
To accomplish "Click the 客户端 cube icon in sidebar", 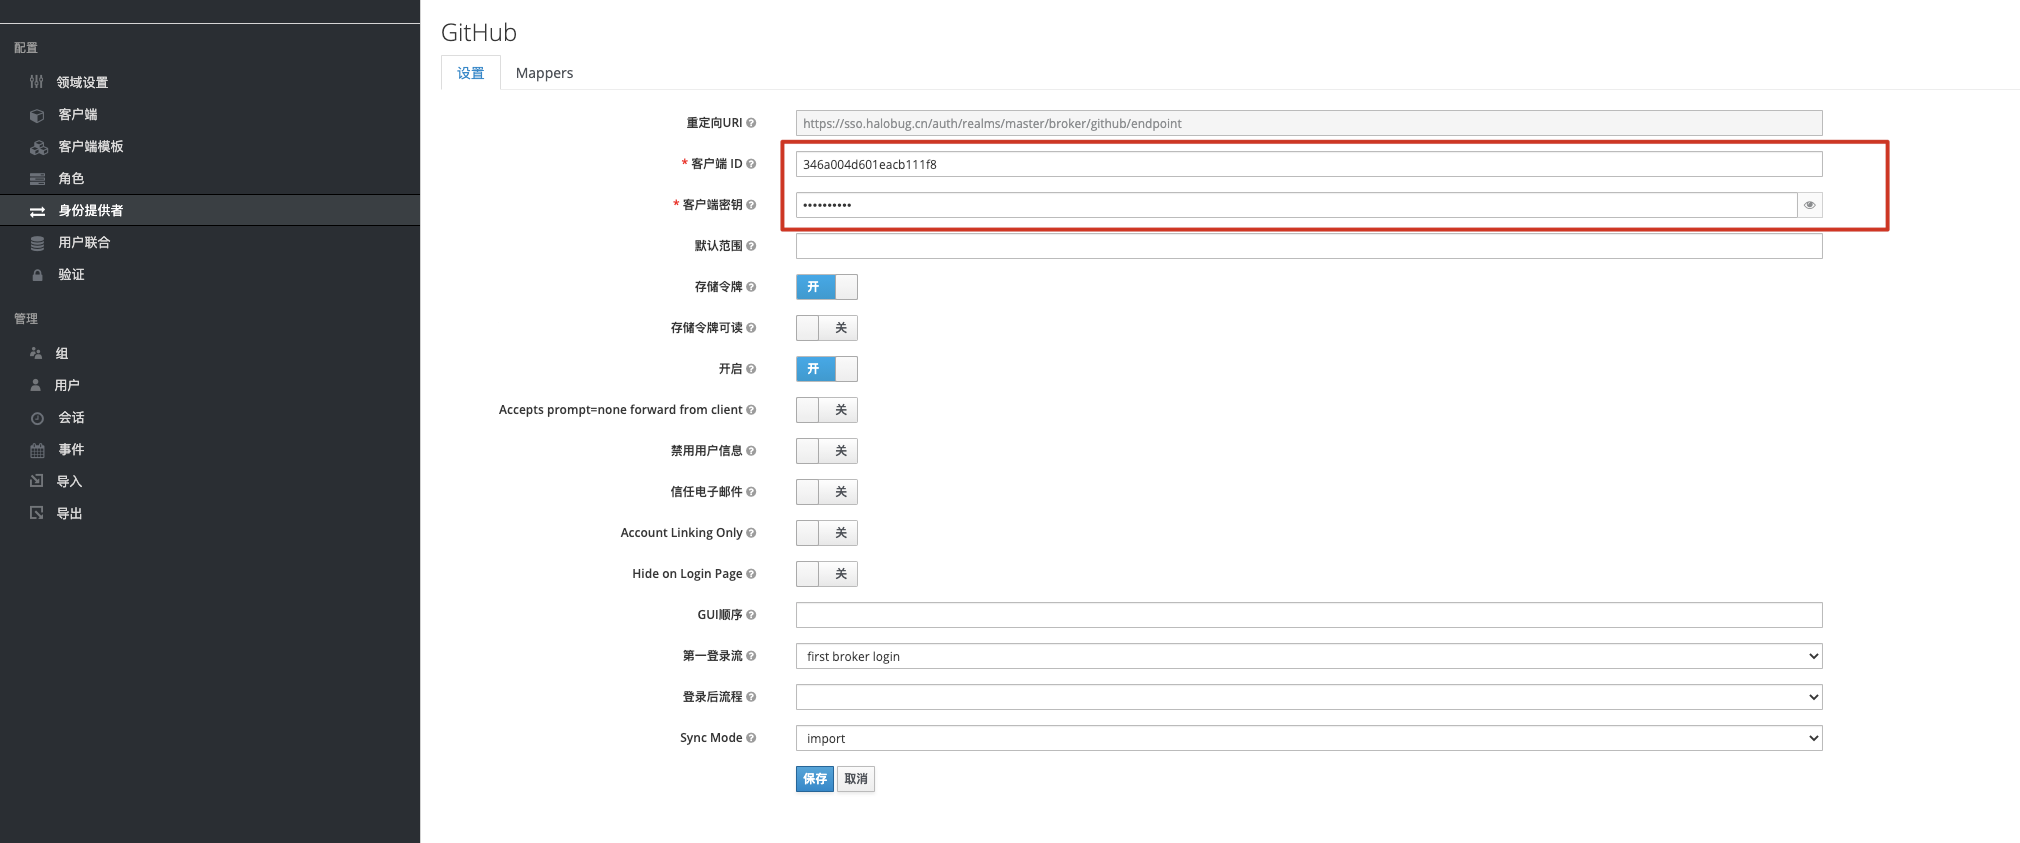I will [37, 115].
